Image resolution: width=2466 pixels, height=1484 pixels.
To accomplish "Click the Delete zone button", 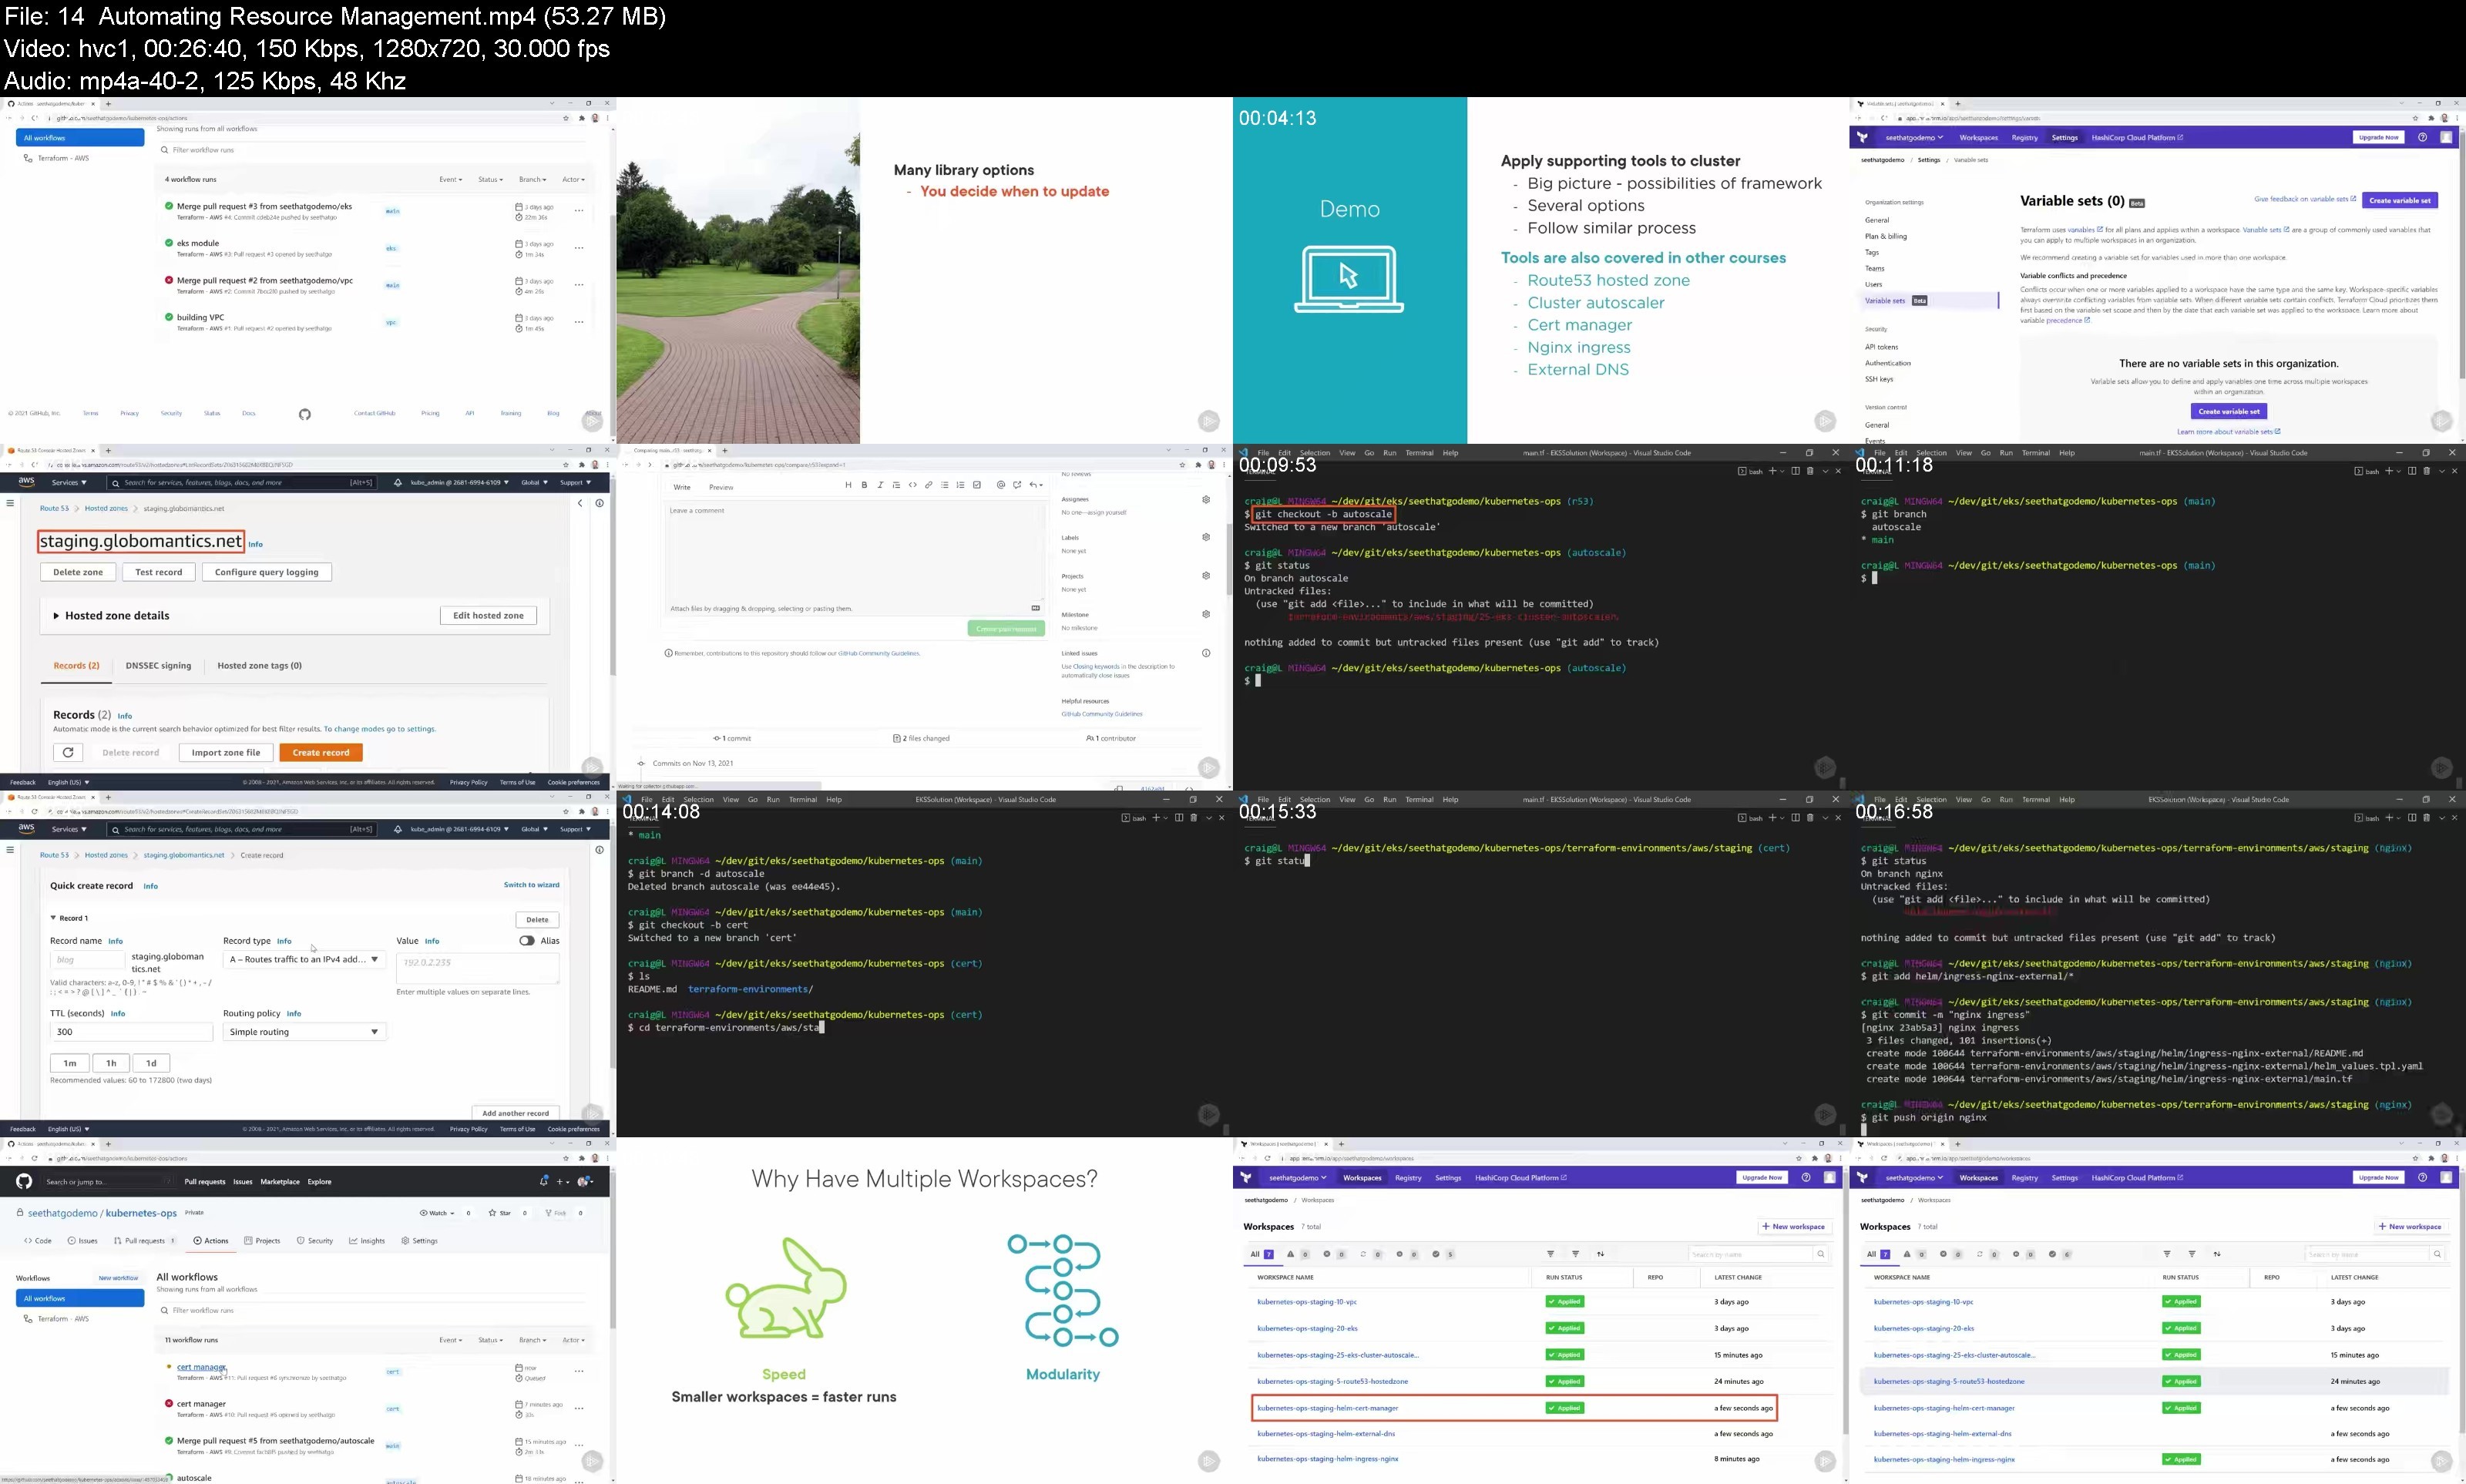I will pos(78,572).
